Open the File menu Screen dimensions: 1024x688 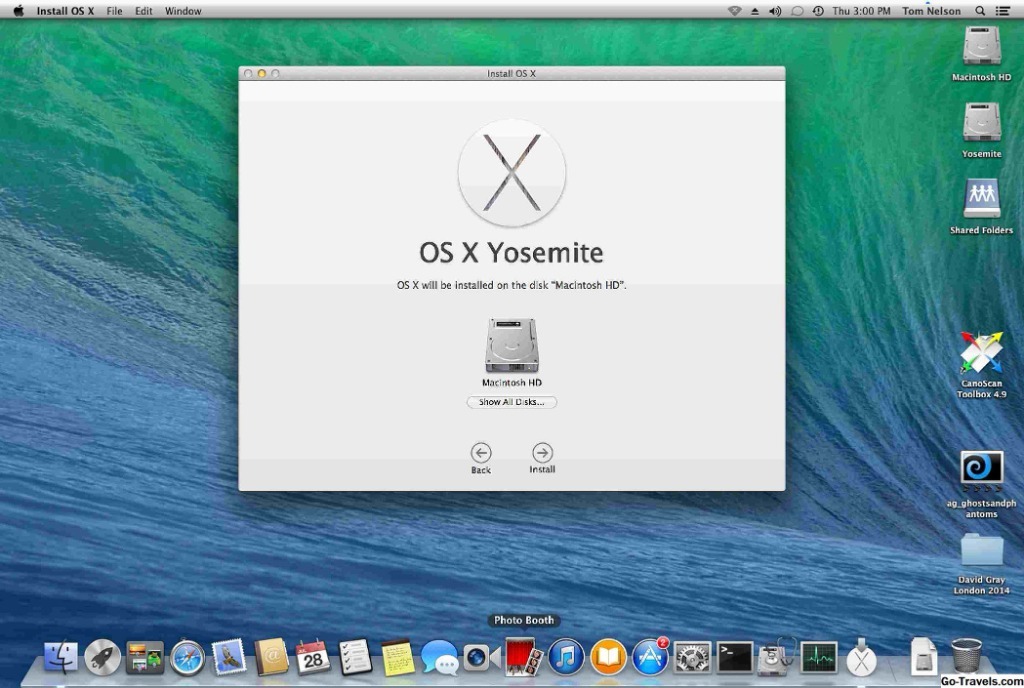(114, 11)
